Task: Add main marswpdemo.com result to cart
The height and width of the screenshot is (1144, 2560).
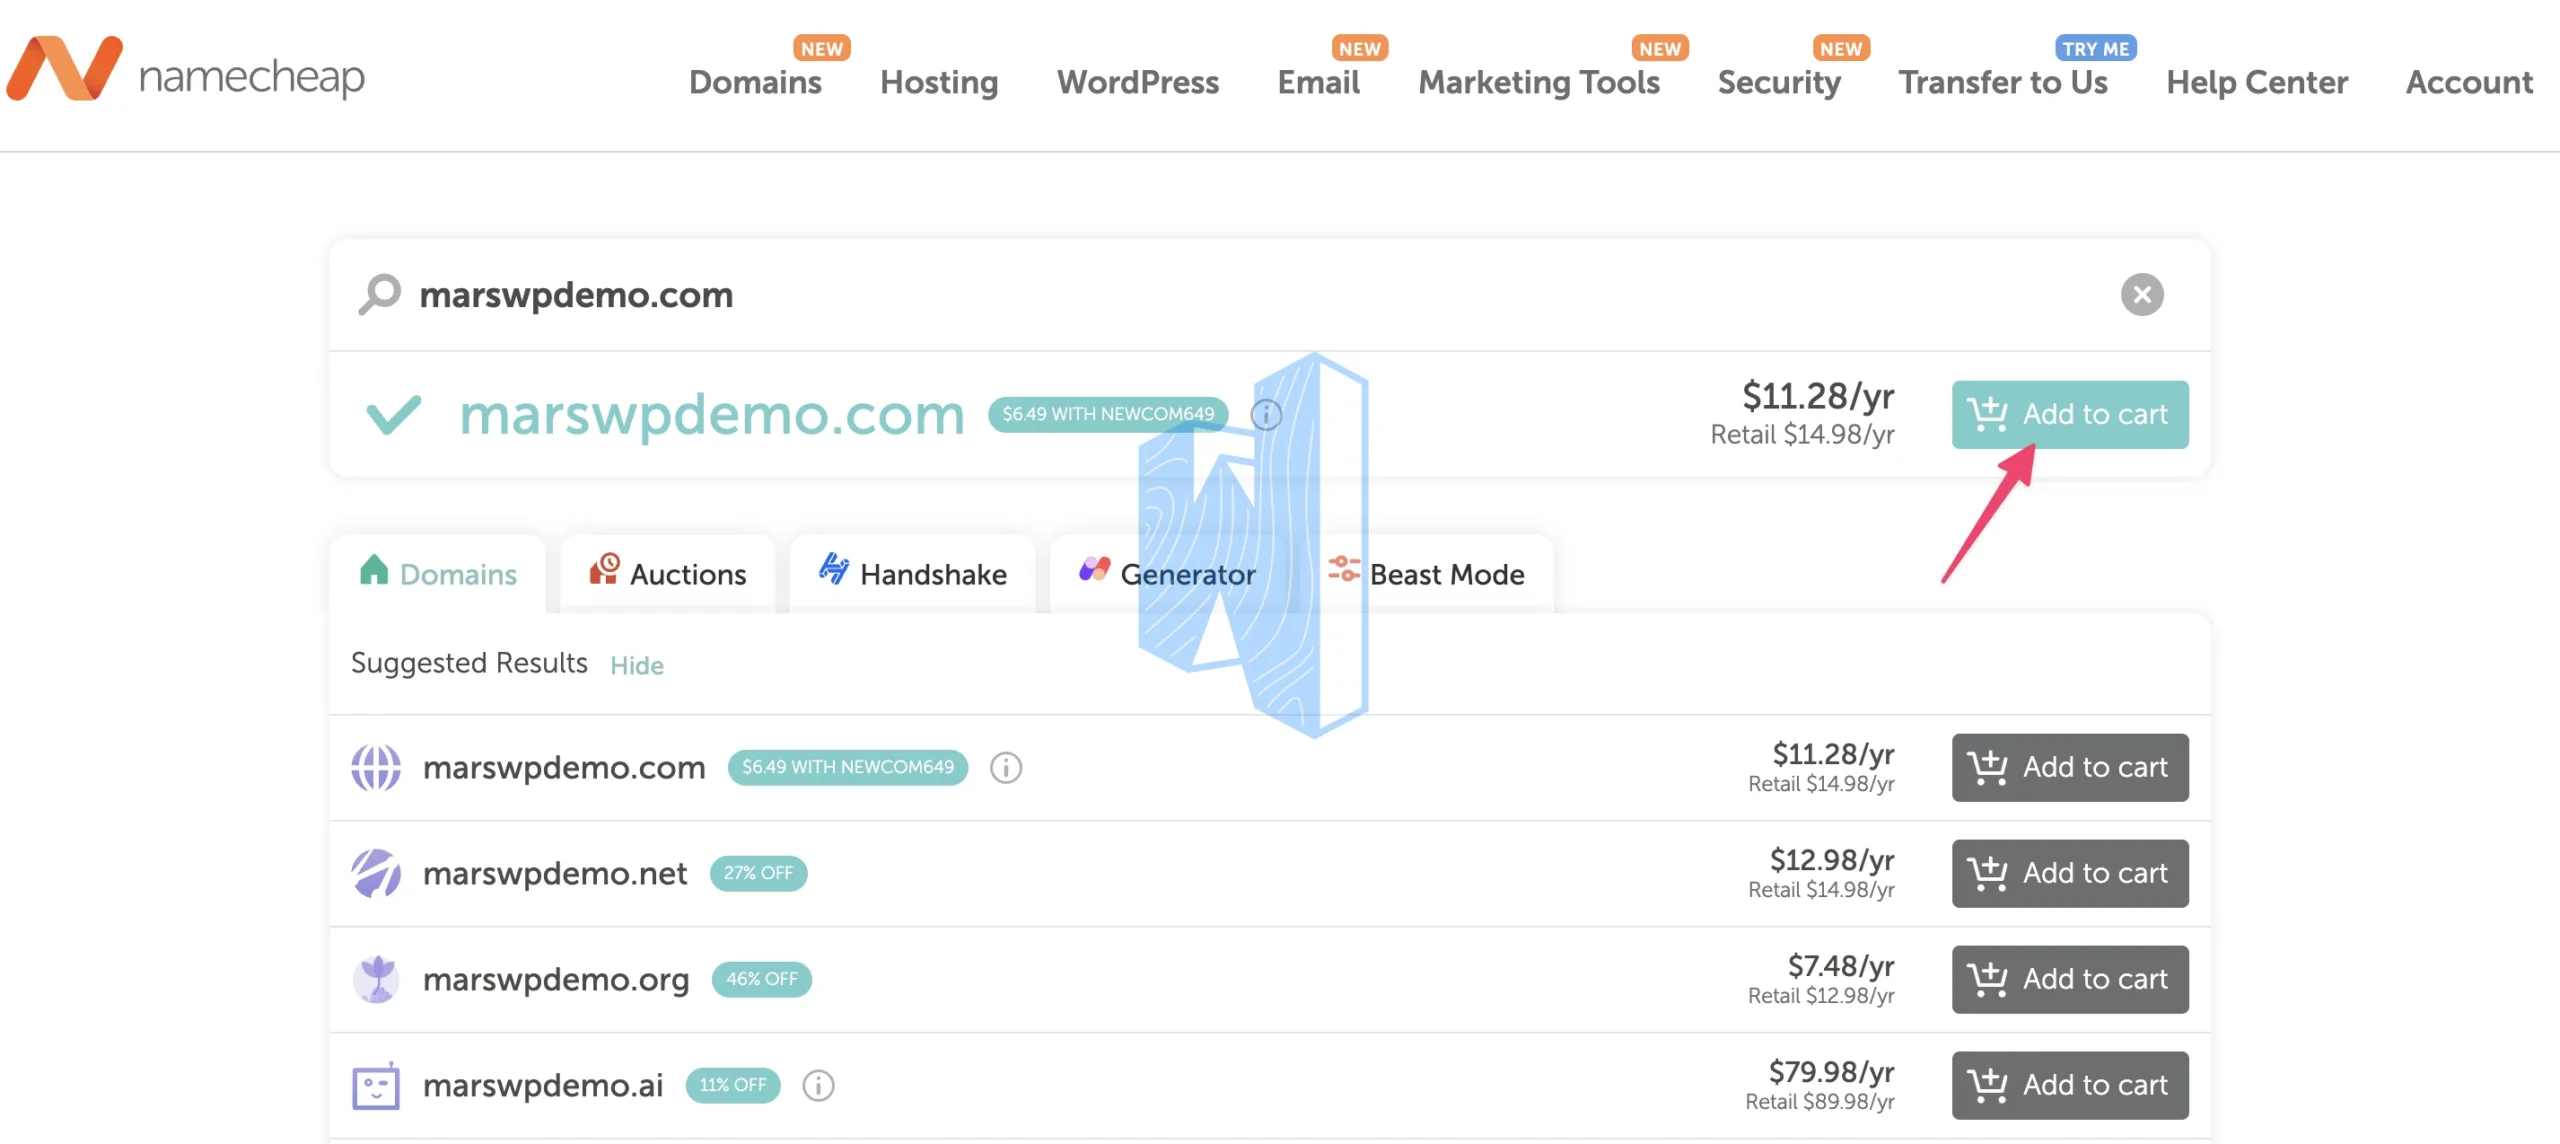Action: point(2070,414)
